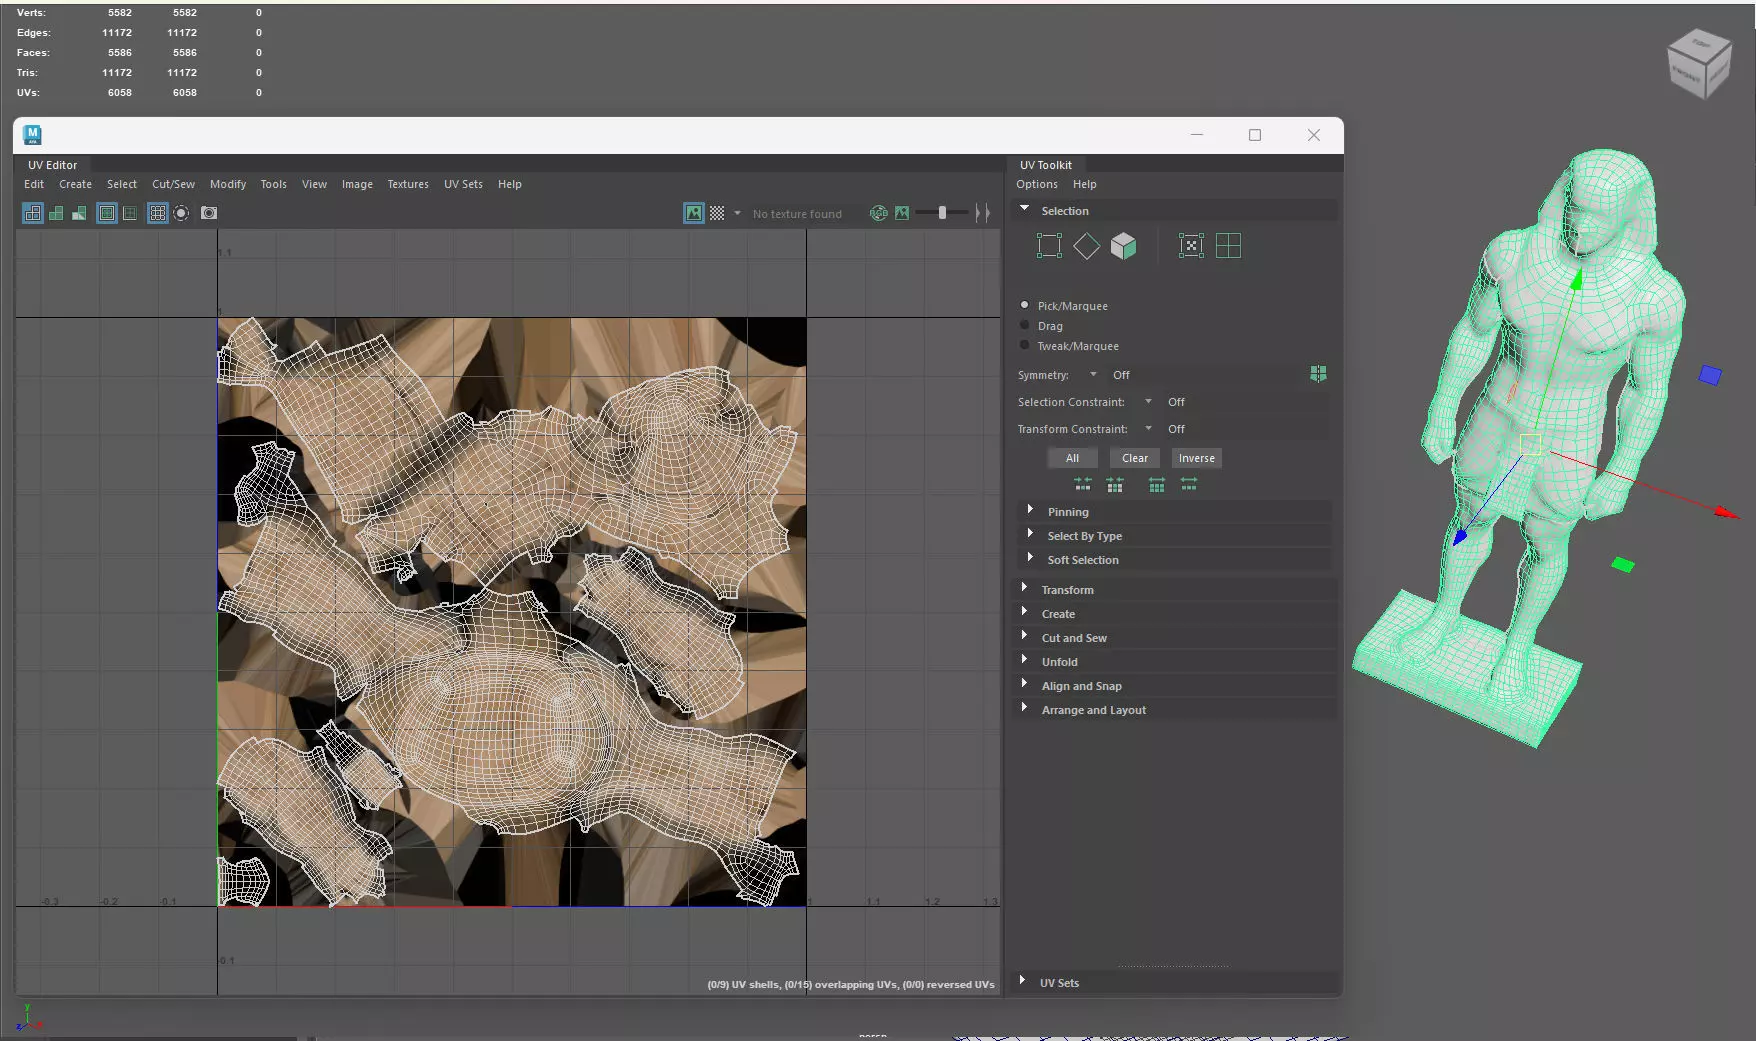Click the green grid-square icon beside shell borders
The width and height of the screenshot is (1756, 1041).
point(130,213)
